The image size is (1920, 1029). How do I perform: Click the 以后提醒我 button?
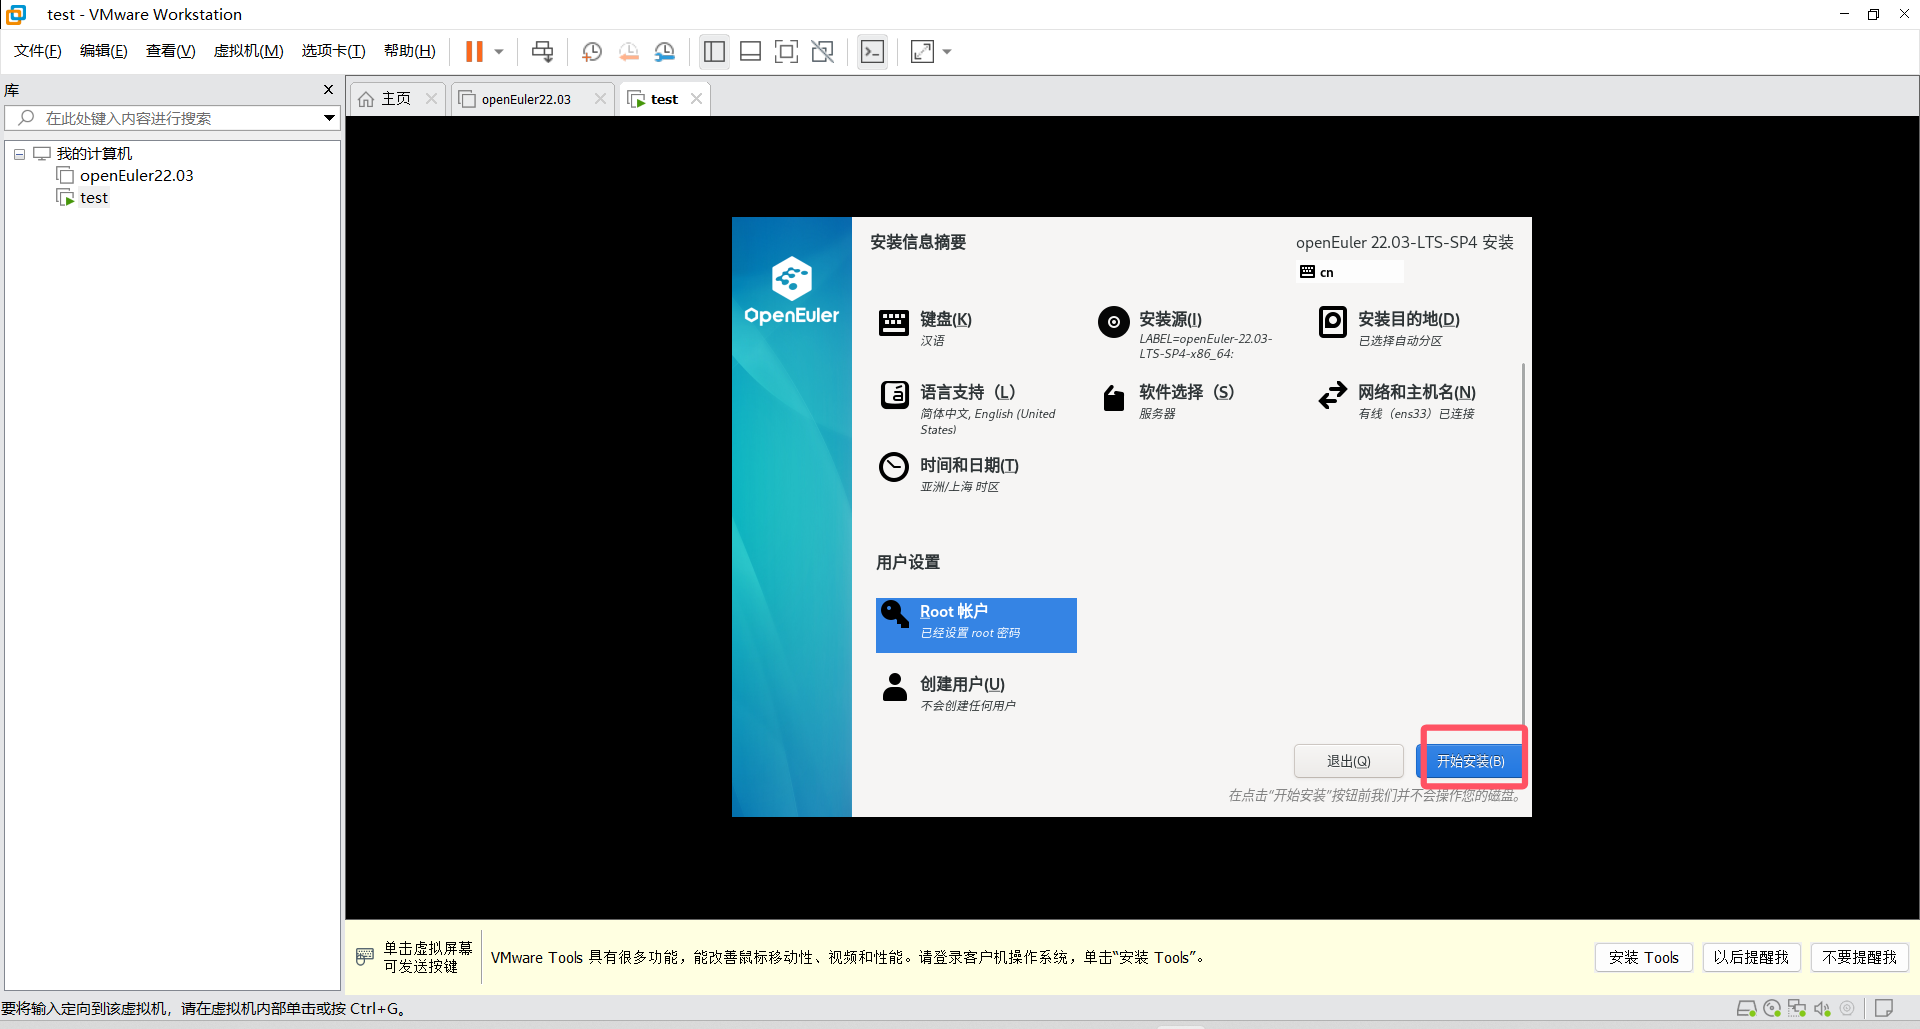click(x=1750, y=957)
